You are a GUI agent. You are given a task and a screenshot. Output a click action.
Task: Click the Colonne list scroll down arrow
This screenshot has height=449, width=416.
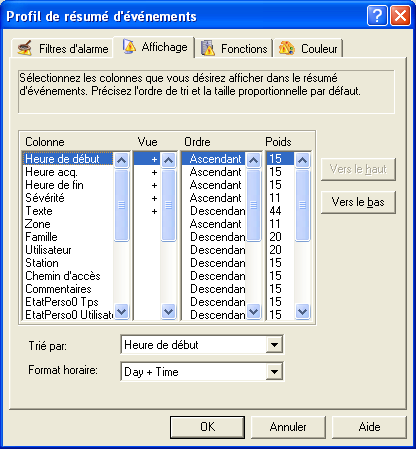click(121, 312)
